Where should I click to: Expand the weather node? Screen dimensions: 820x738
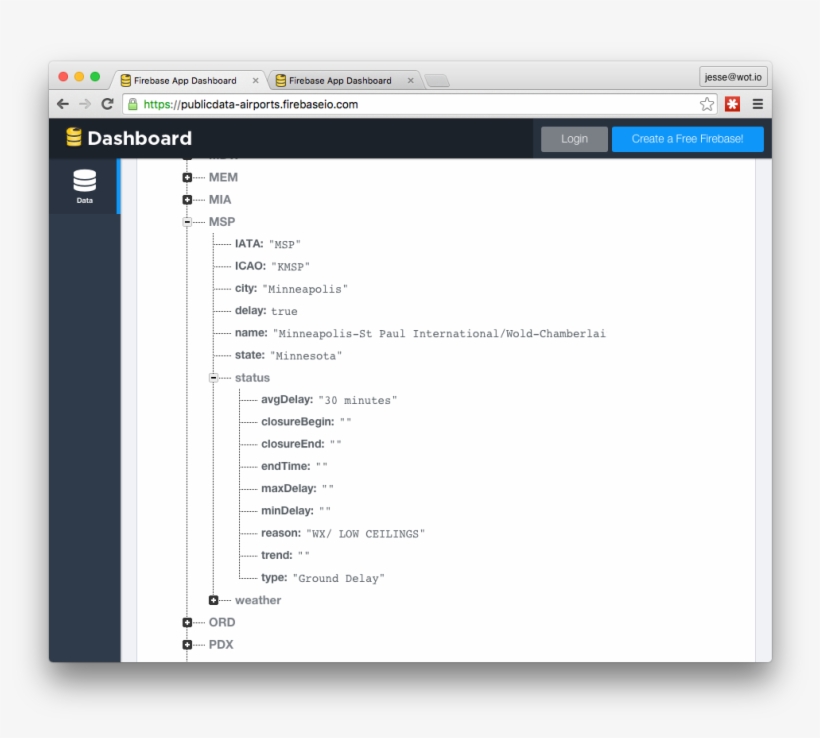(x=213, y=600)
